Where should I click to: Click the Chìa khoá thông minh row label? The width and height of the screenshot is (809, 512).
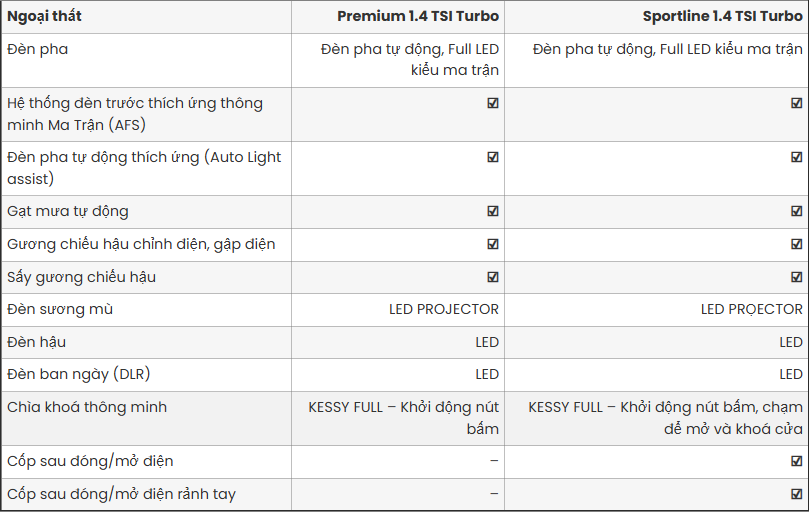pyautogui.click(x=87, y=407)
